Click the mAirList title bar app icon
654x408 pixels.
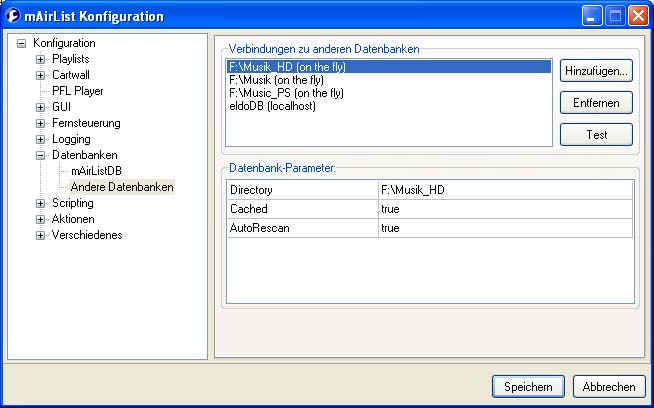(13, 16)
